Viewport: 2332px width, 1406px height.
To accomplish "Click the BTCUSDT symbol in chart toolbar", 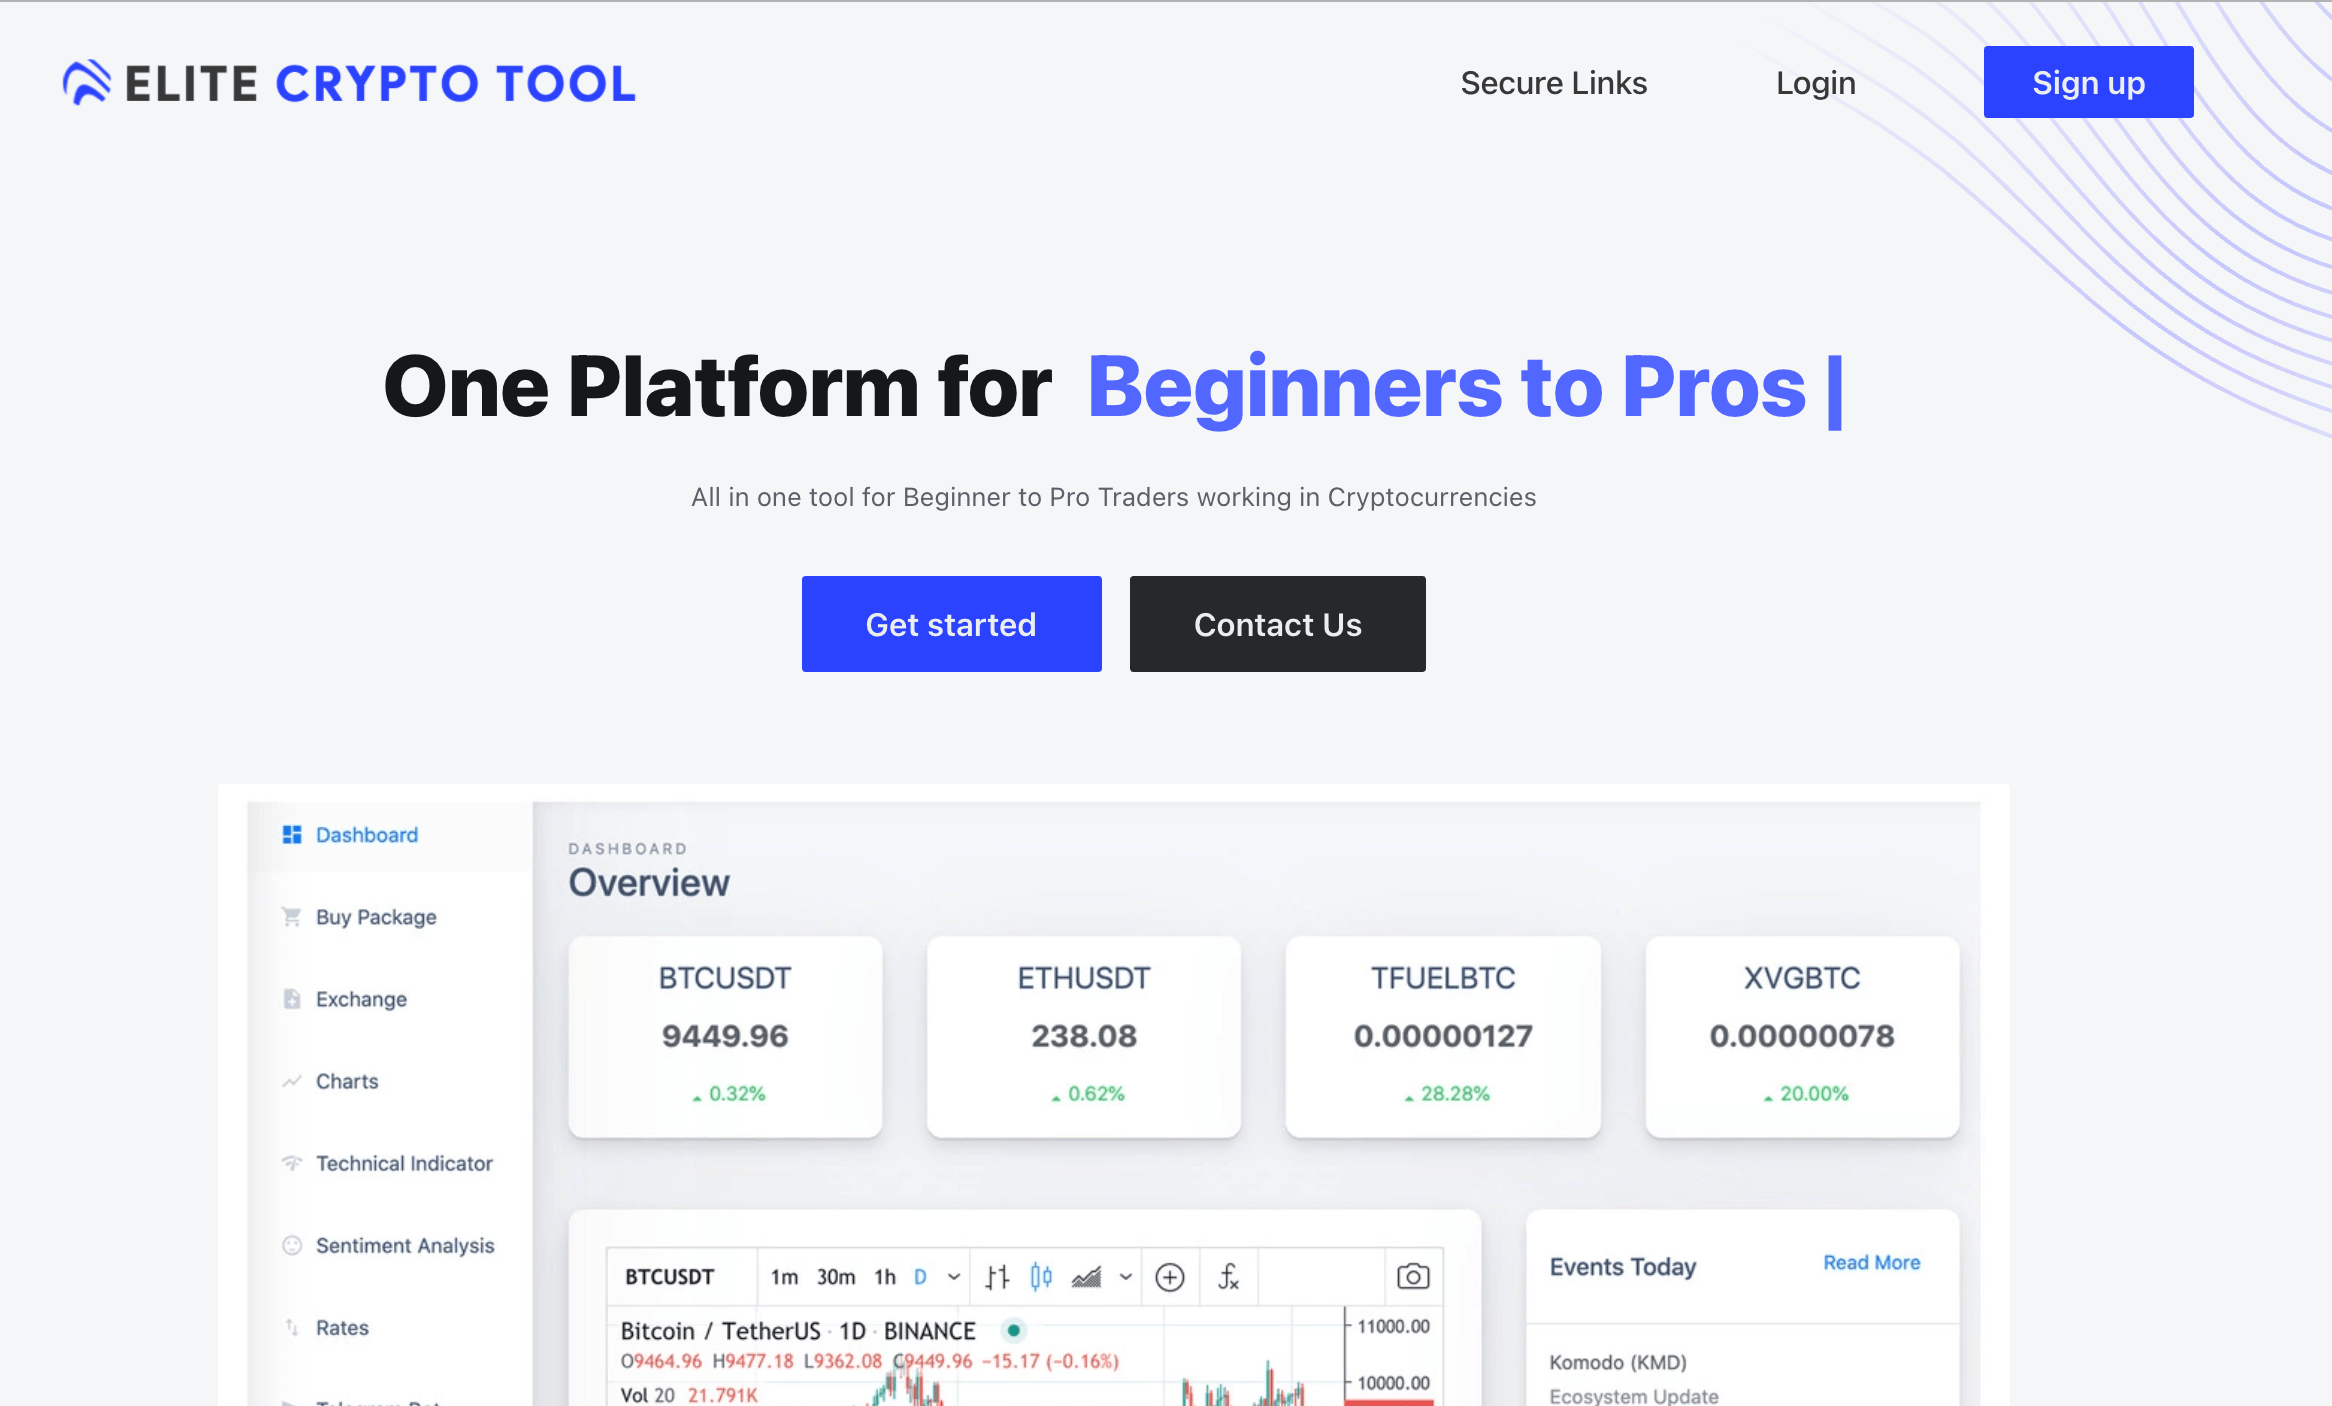I will point(669,1277).
